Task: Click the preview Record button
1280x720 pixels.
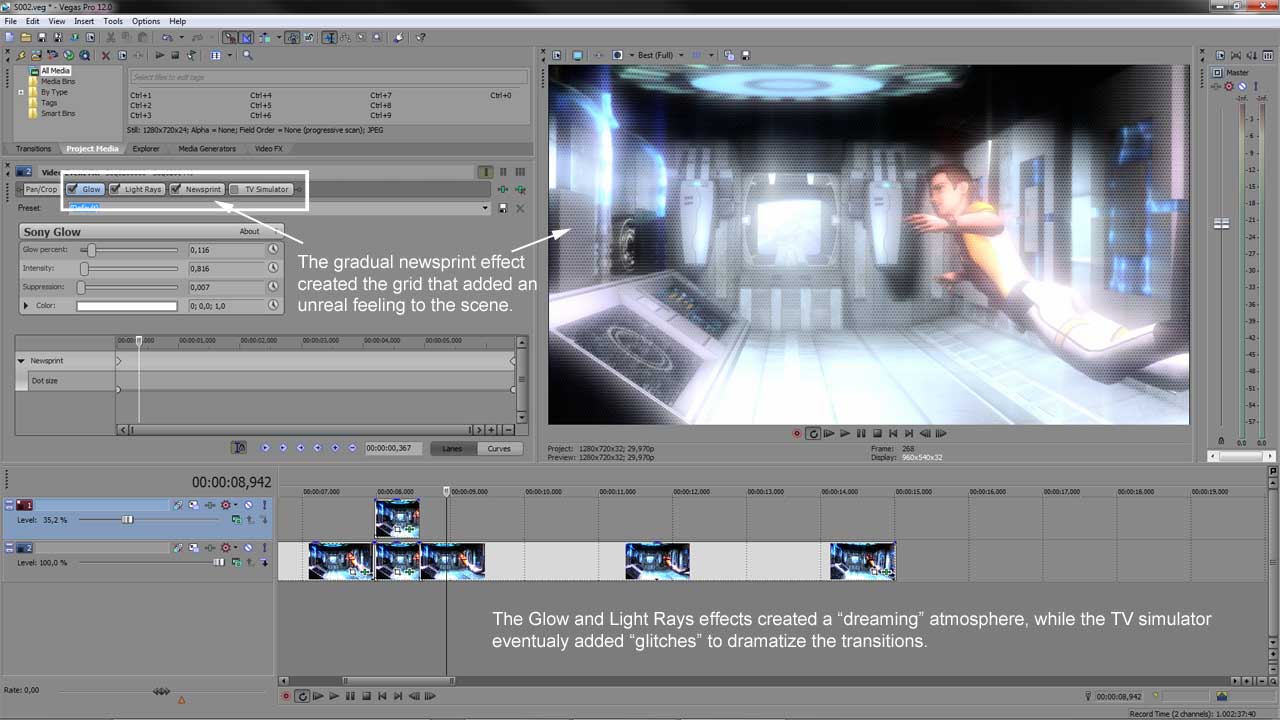Action: click(797, 433)
